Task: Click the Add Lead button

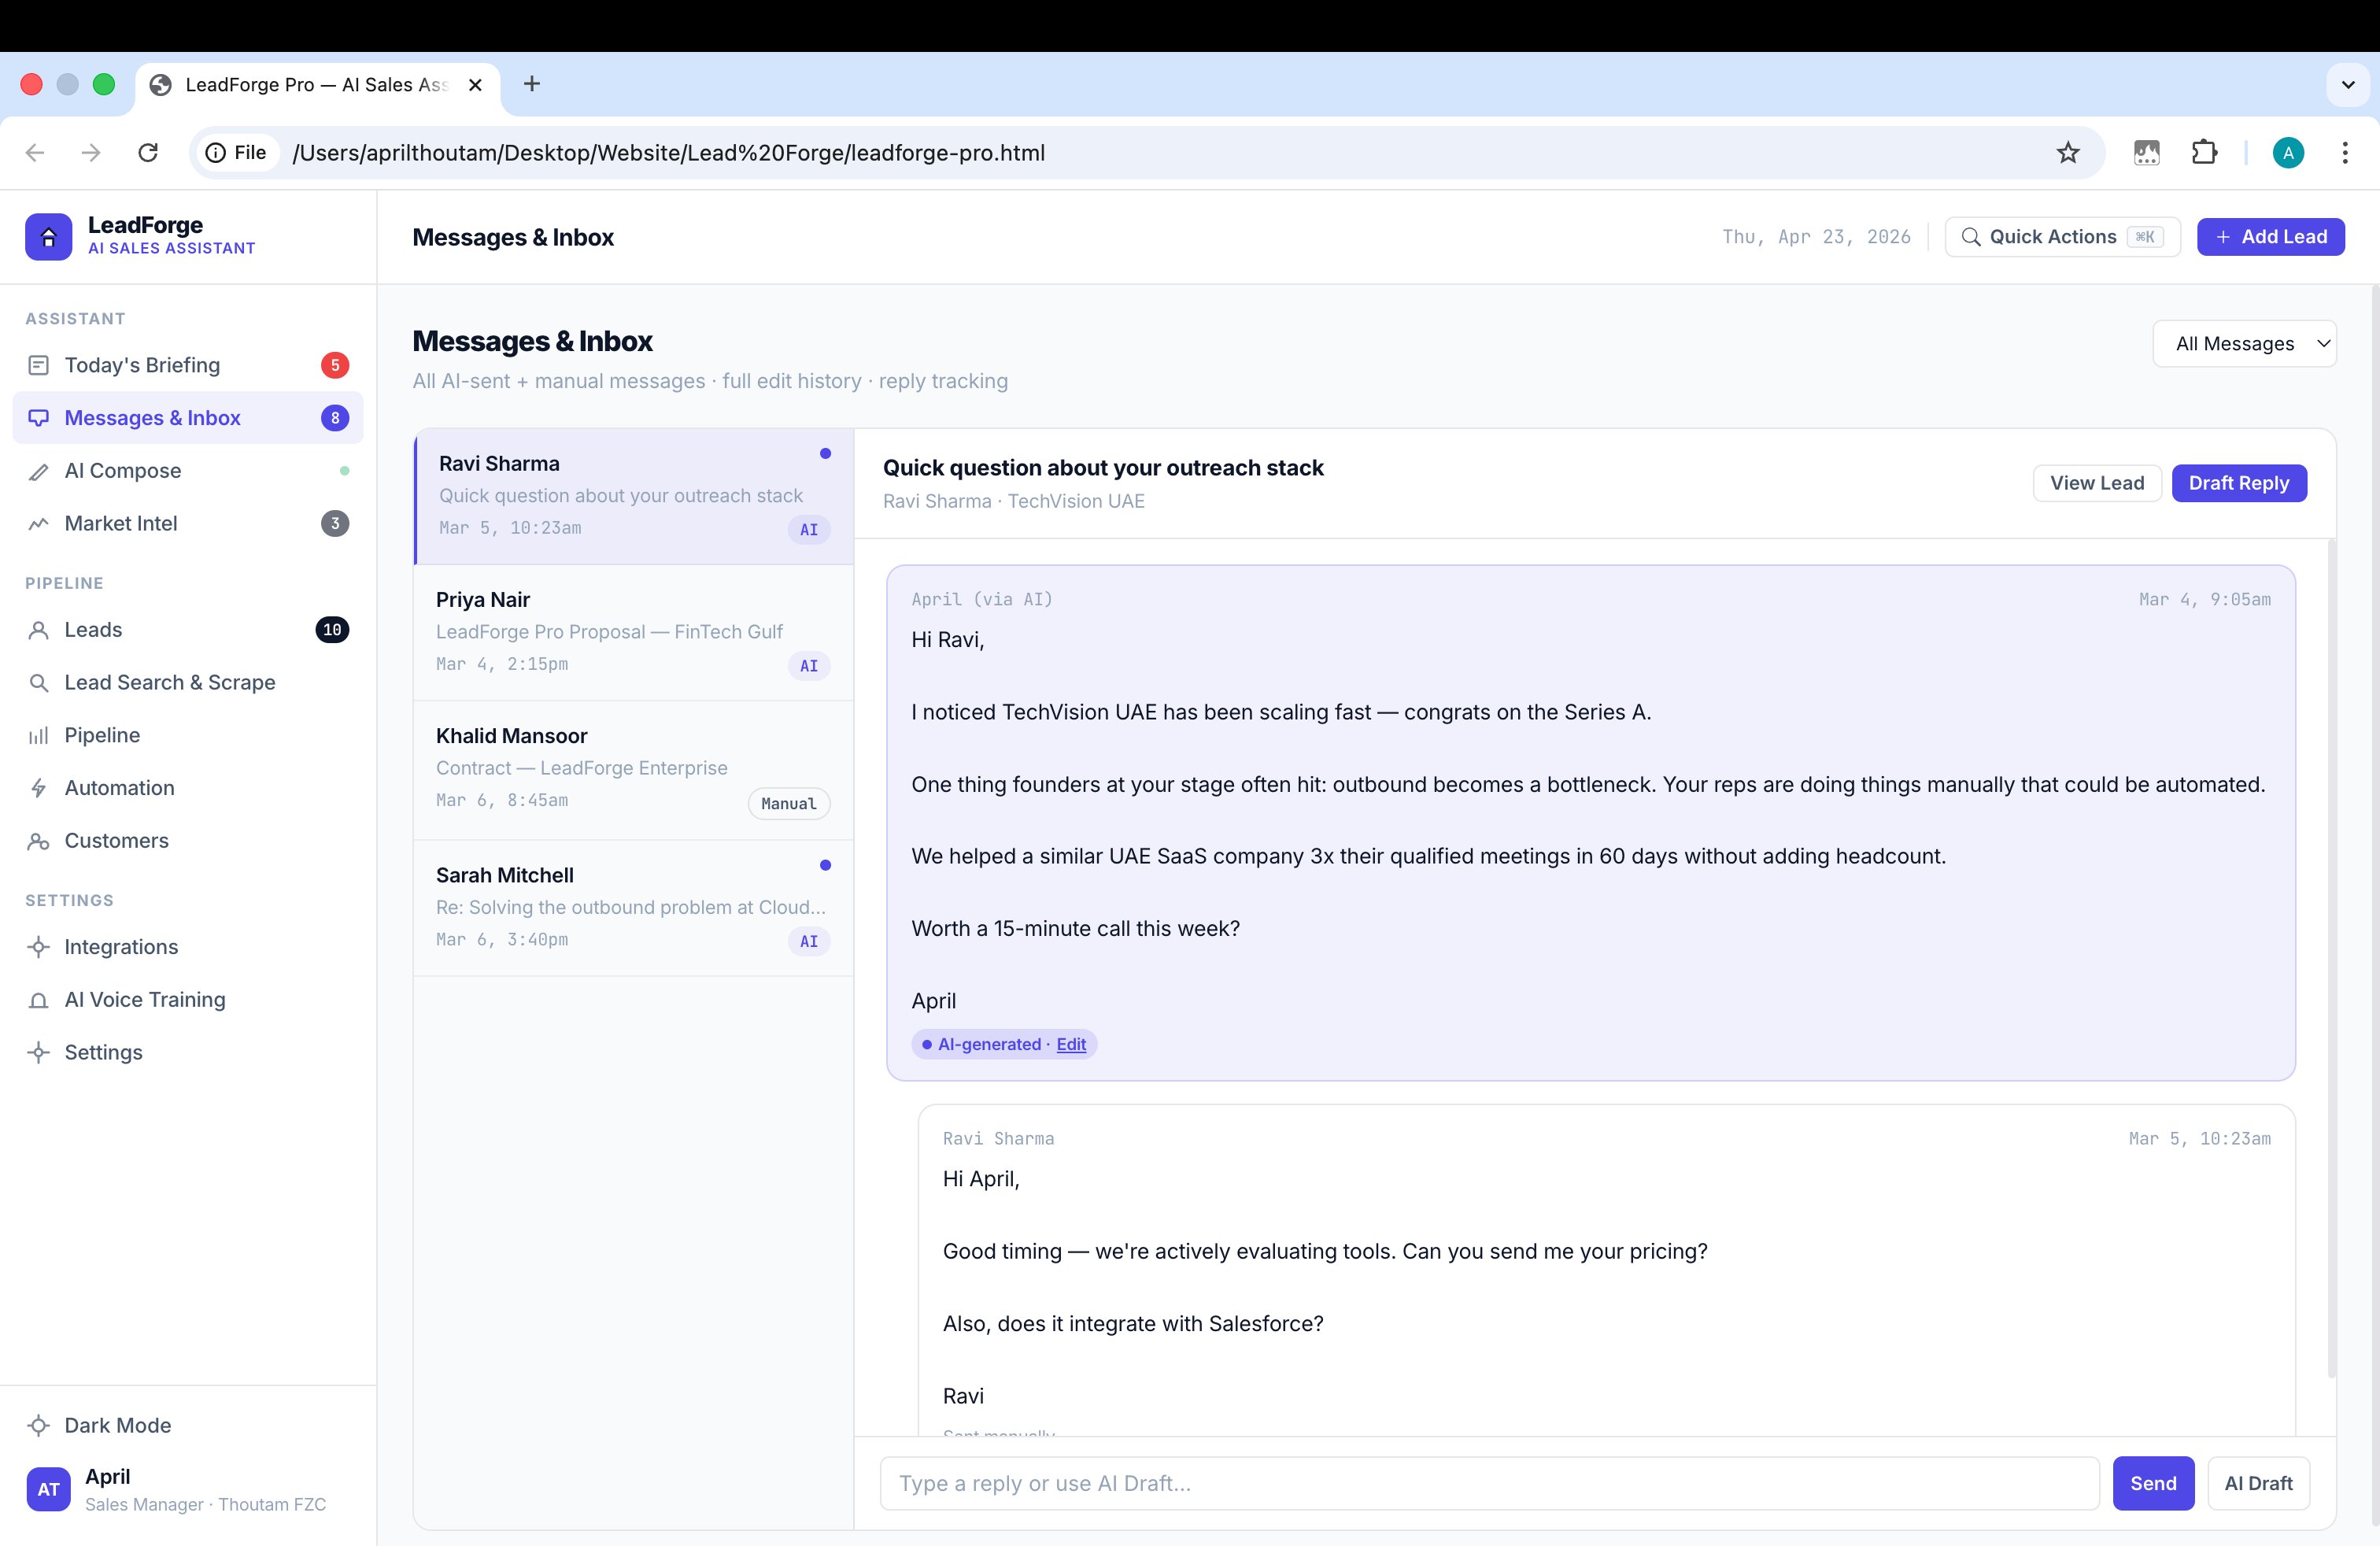Action: coord(2271,236)
